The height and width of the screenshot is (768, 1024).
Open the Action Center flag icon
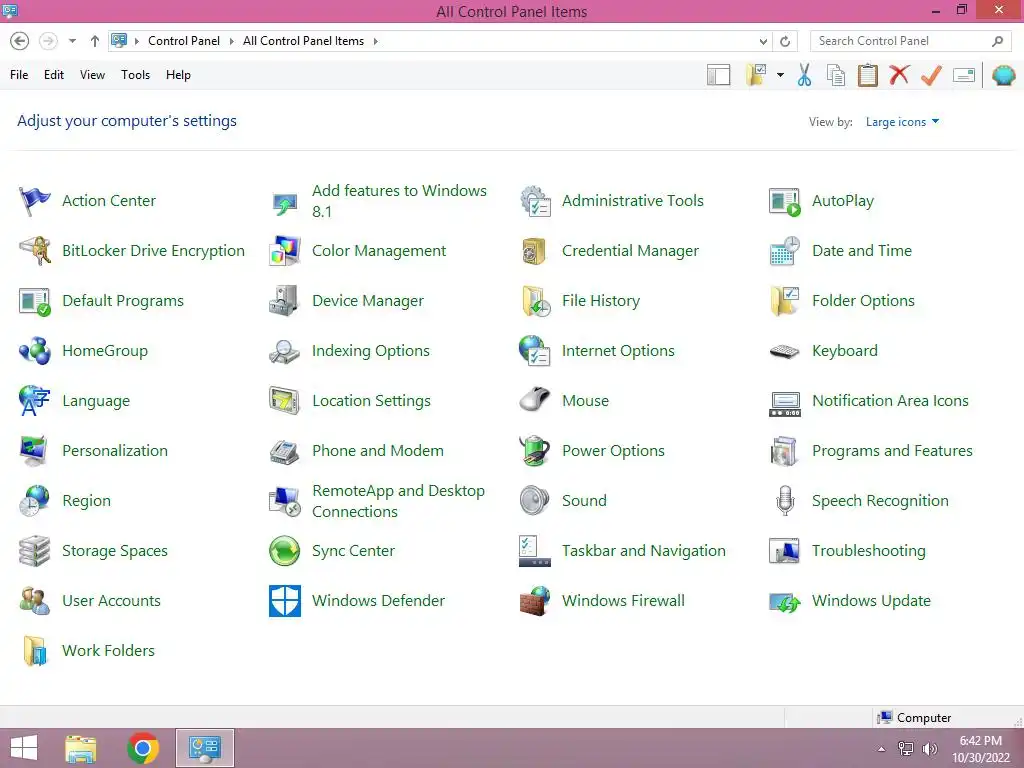(35, 200)
